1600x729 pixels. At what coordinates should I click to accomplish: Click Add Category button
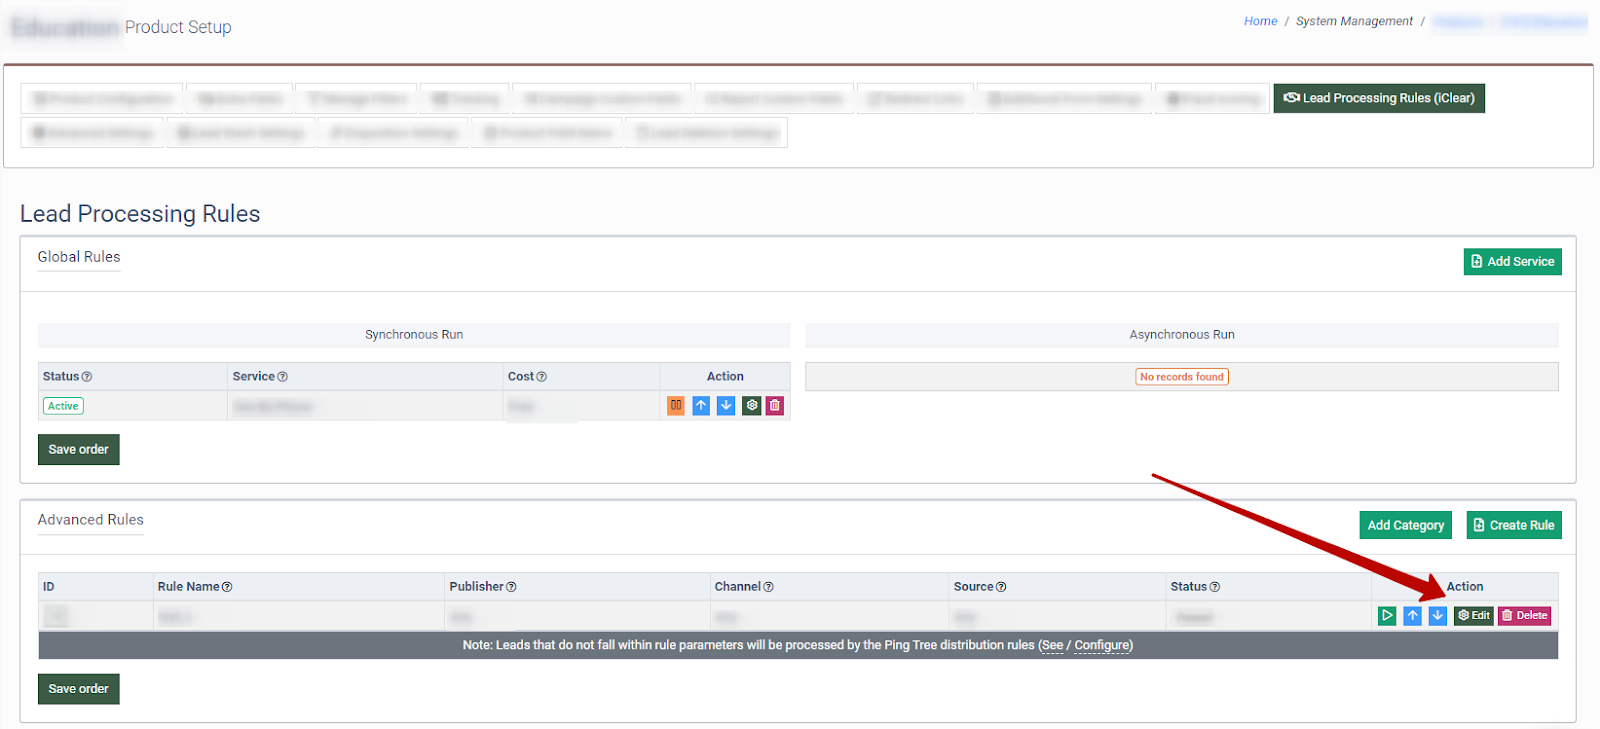(x=1405, y=525)
